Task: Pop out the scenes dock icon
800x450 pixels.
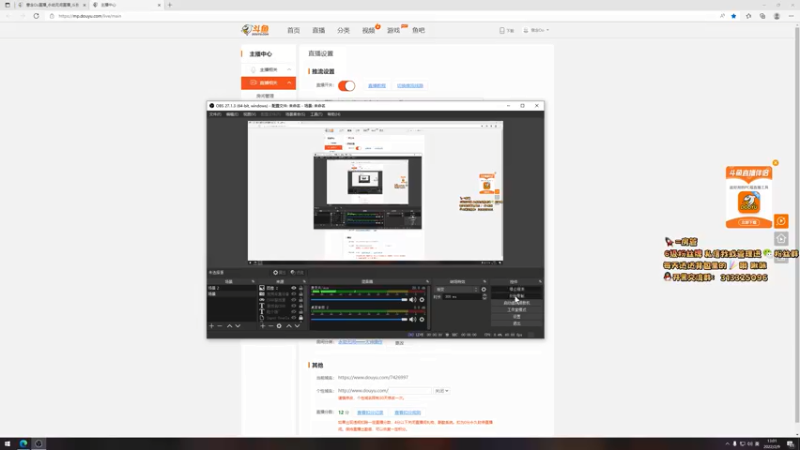Action: [253, 282]
